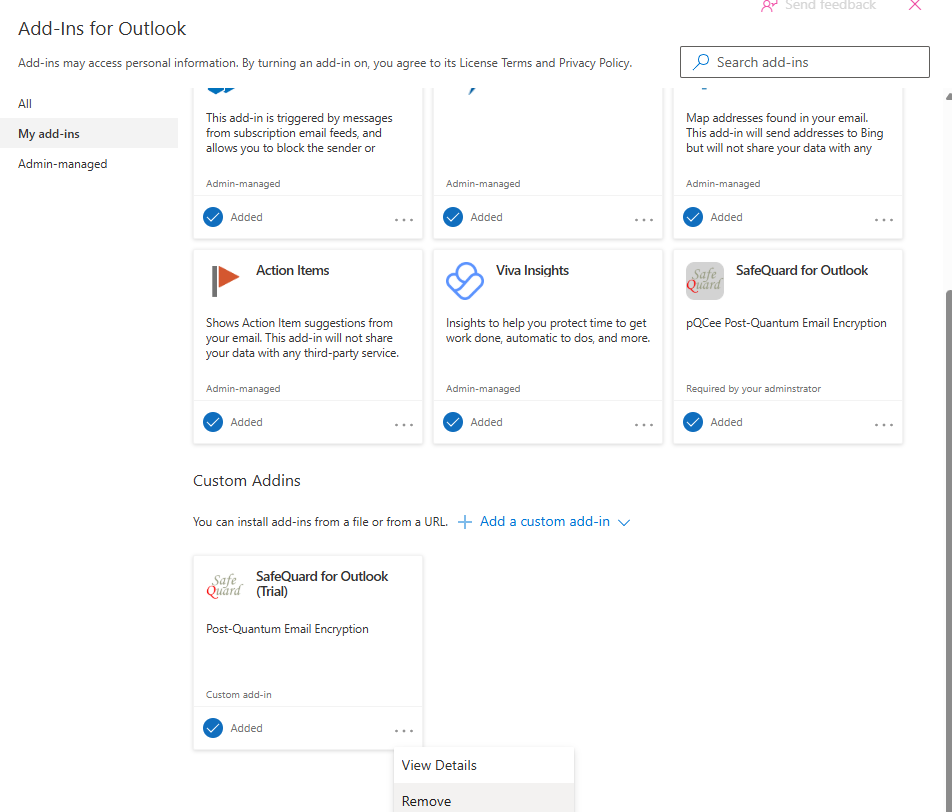Click the plus icon beside Add a custom add-in

pos(464,522)
